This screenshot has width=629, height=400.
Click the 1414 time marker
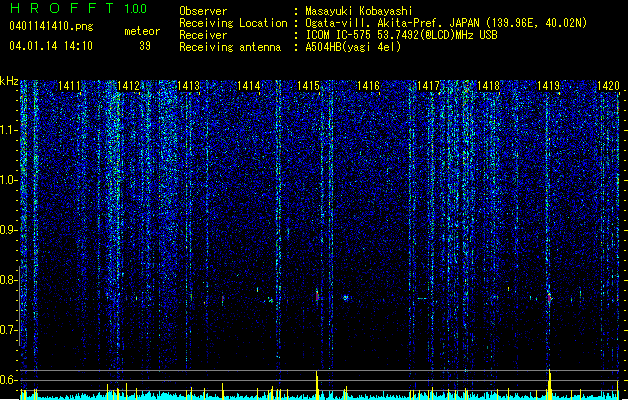pos(248,85)
